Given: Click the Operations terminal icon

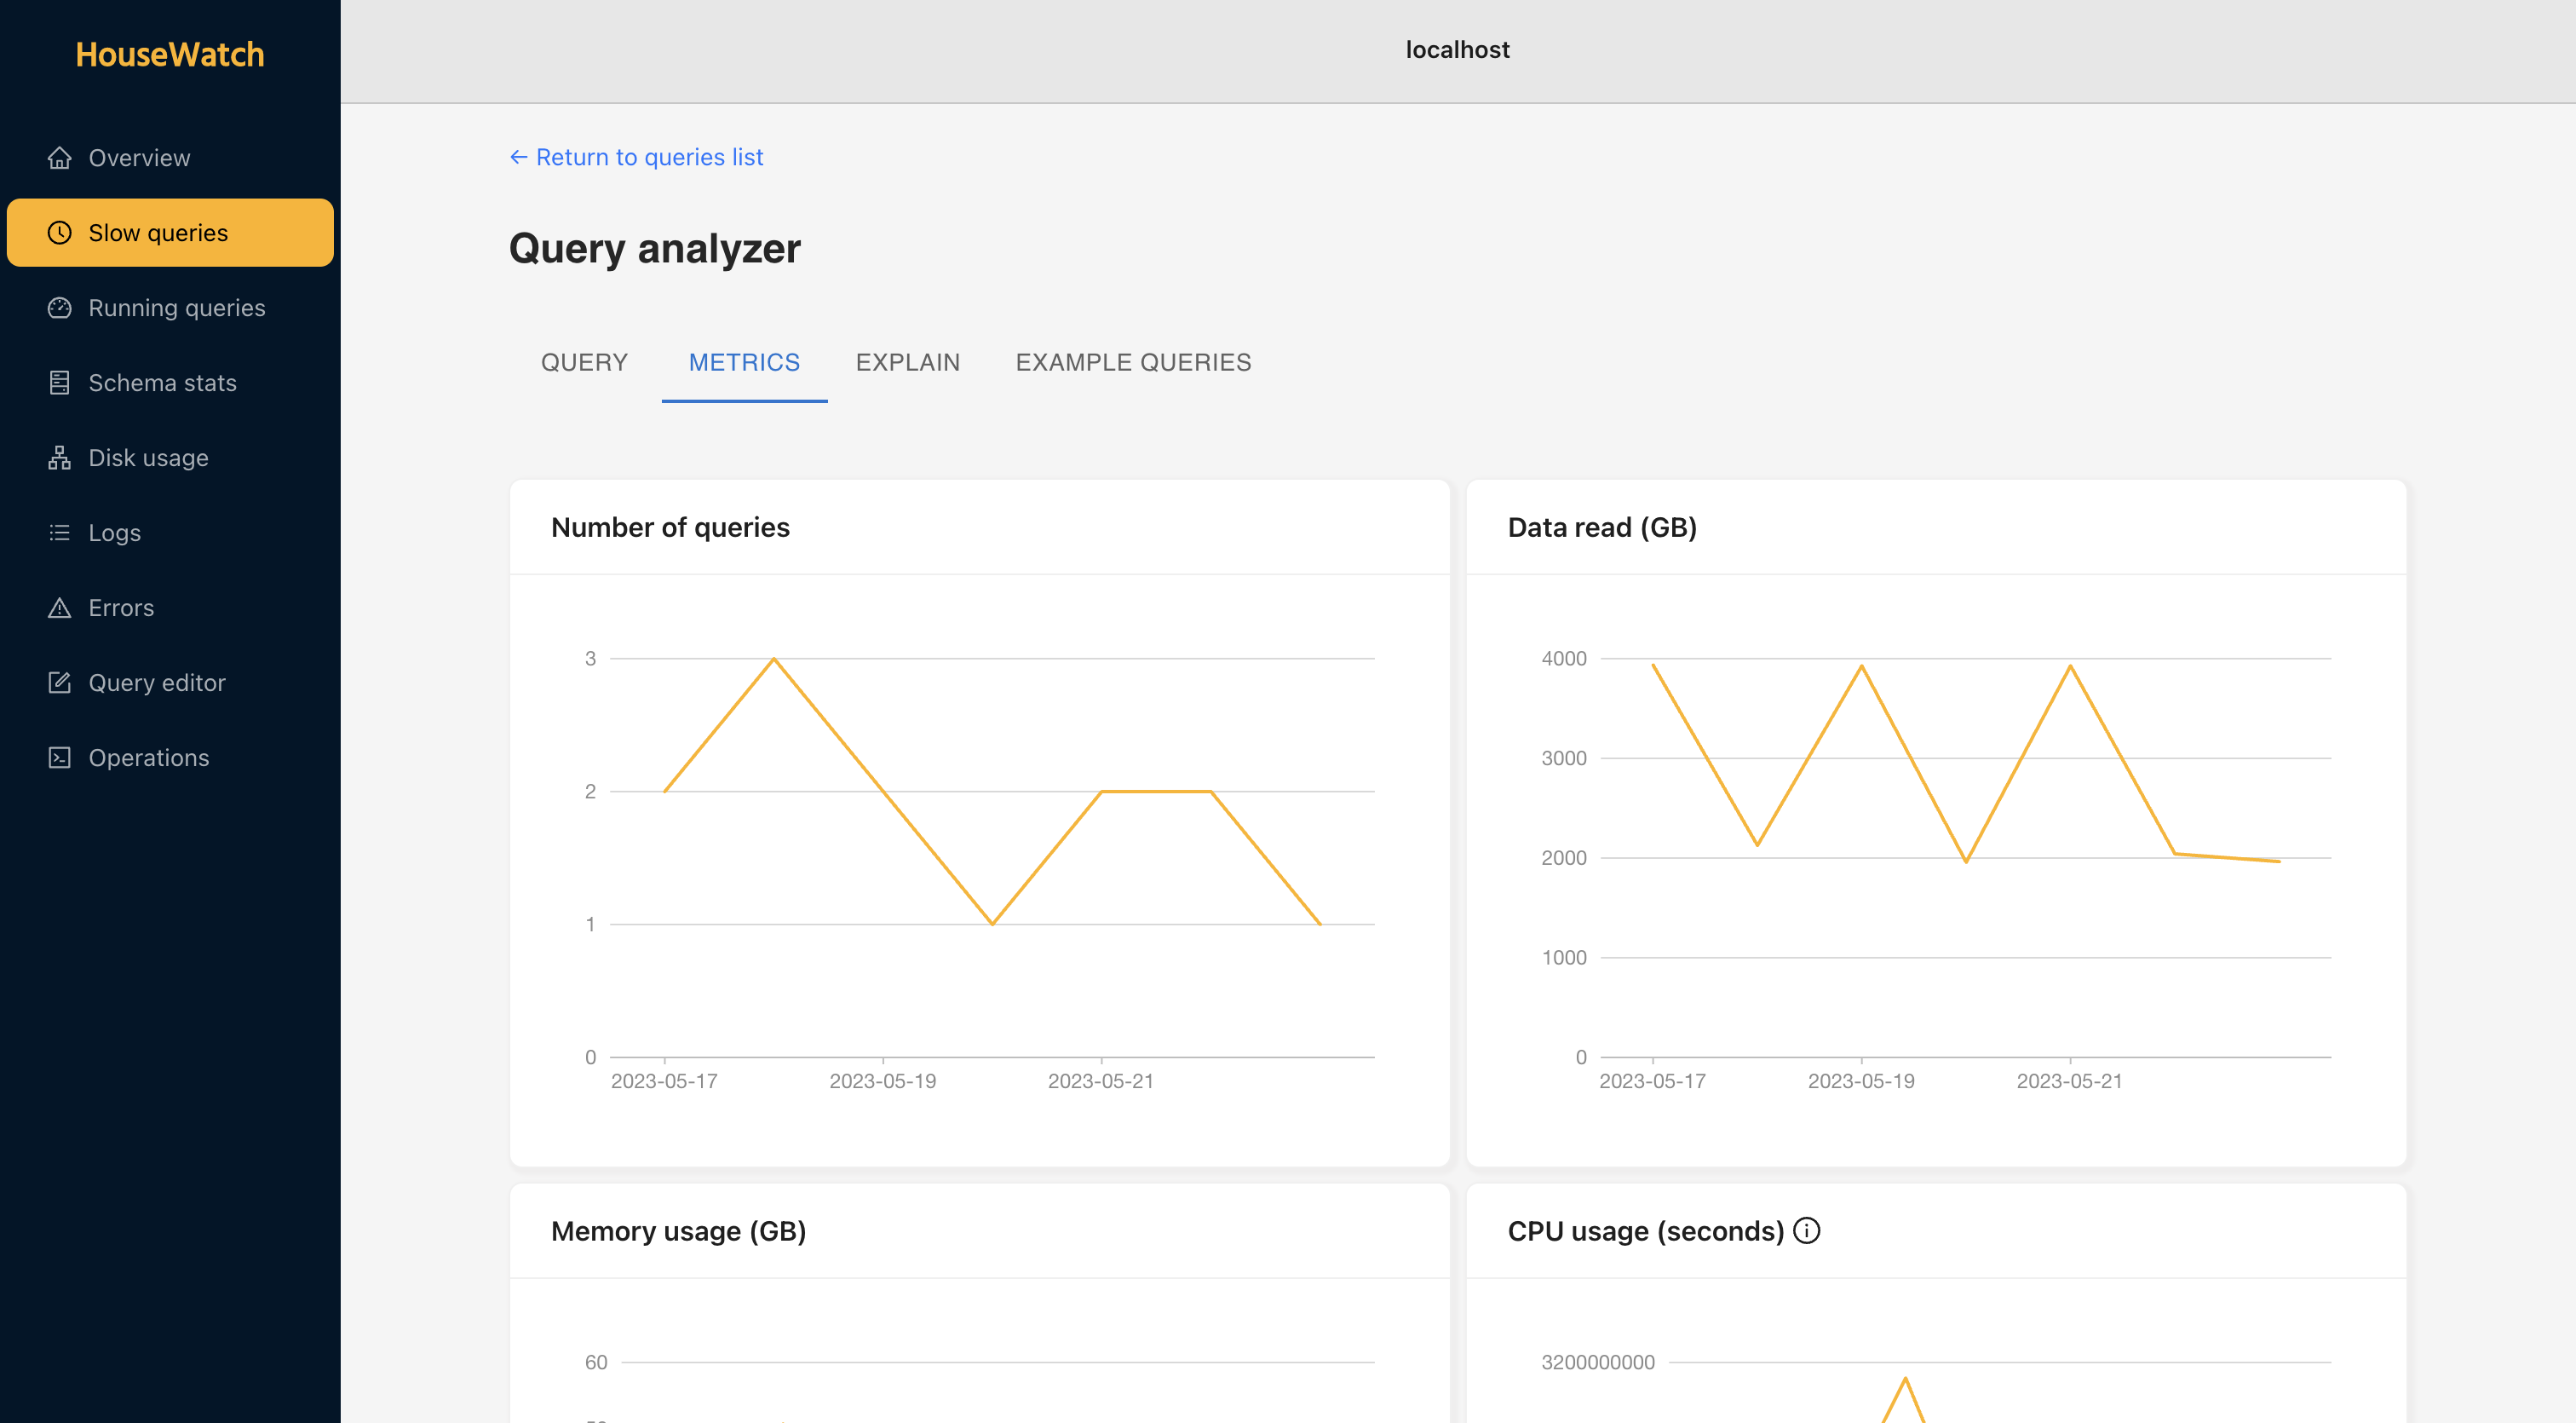Looking at the screenshot, I should tap(59, 758).
